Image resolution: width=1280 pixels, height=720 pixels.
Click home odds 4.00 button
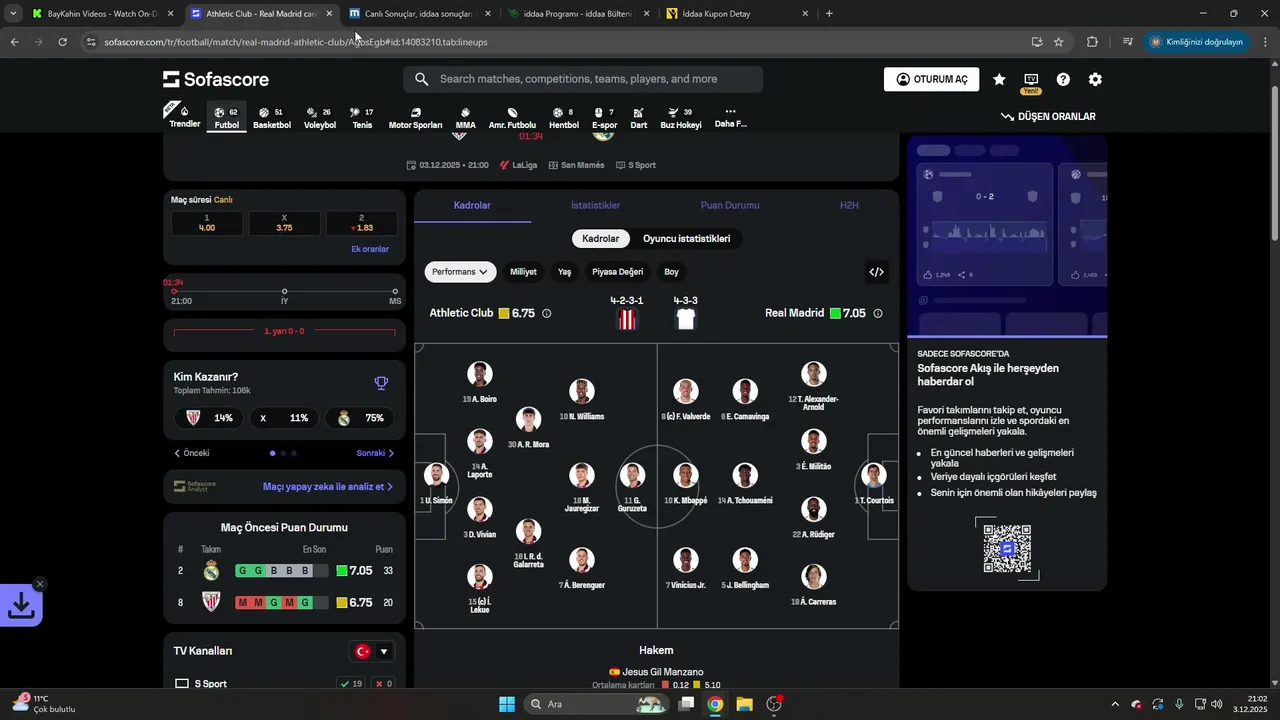click(x=207, y=223)
